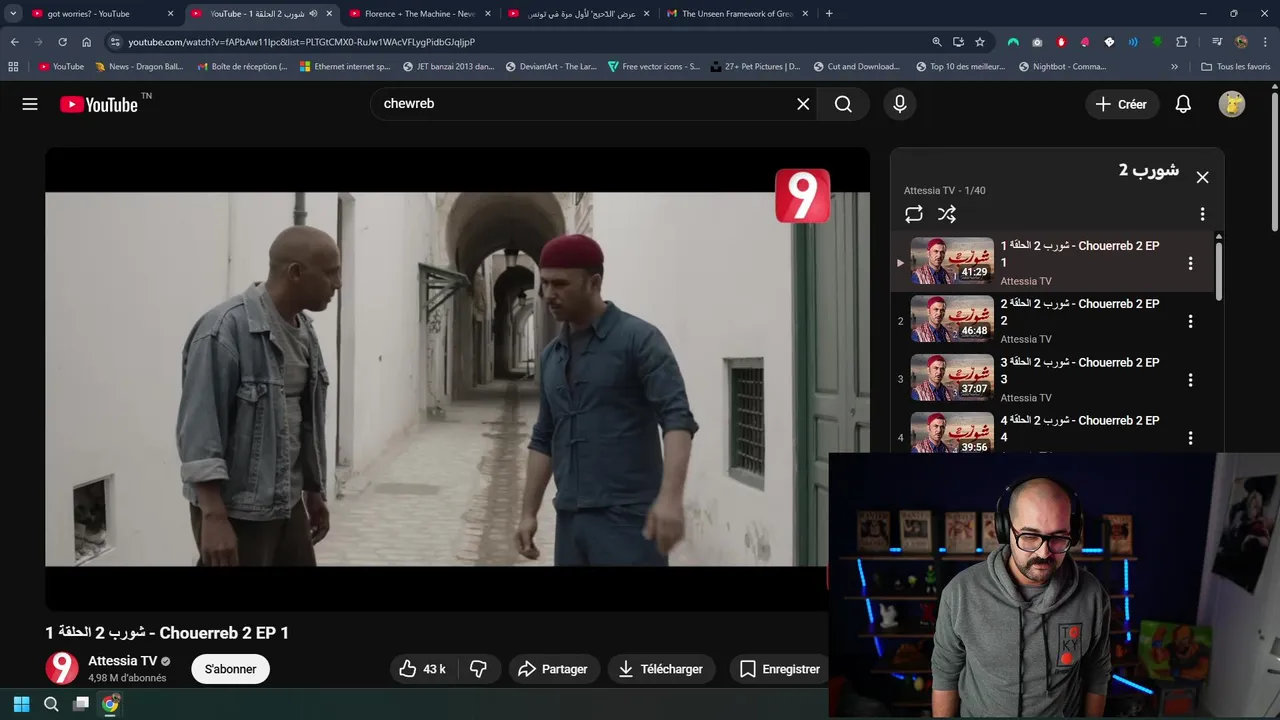The image size is (1280, 720).
Task: Open the Nightbot bookmark
Action: (x=1062, y=67)
